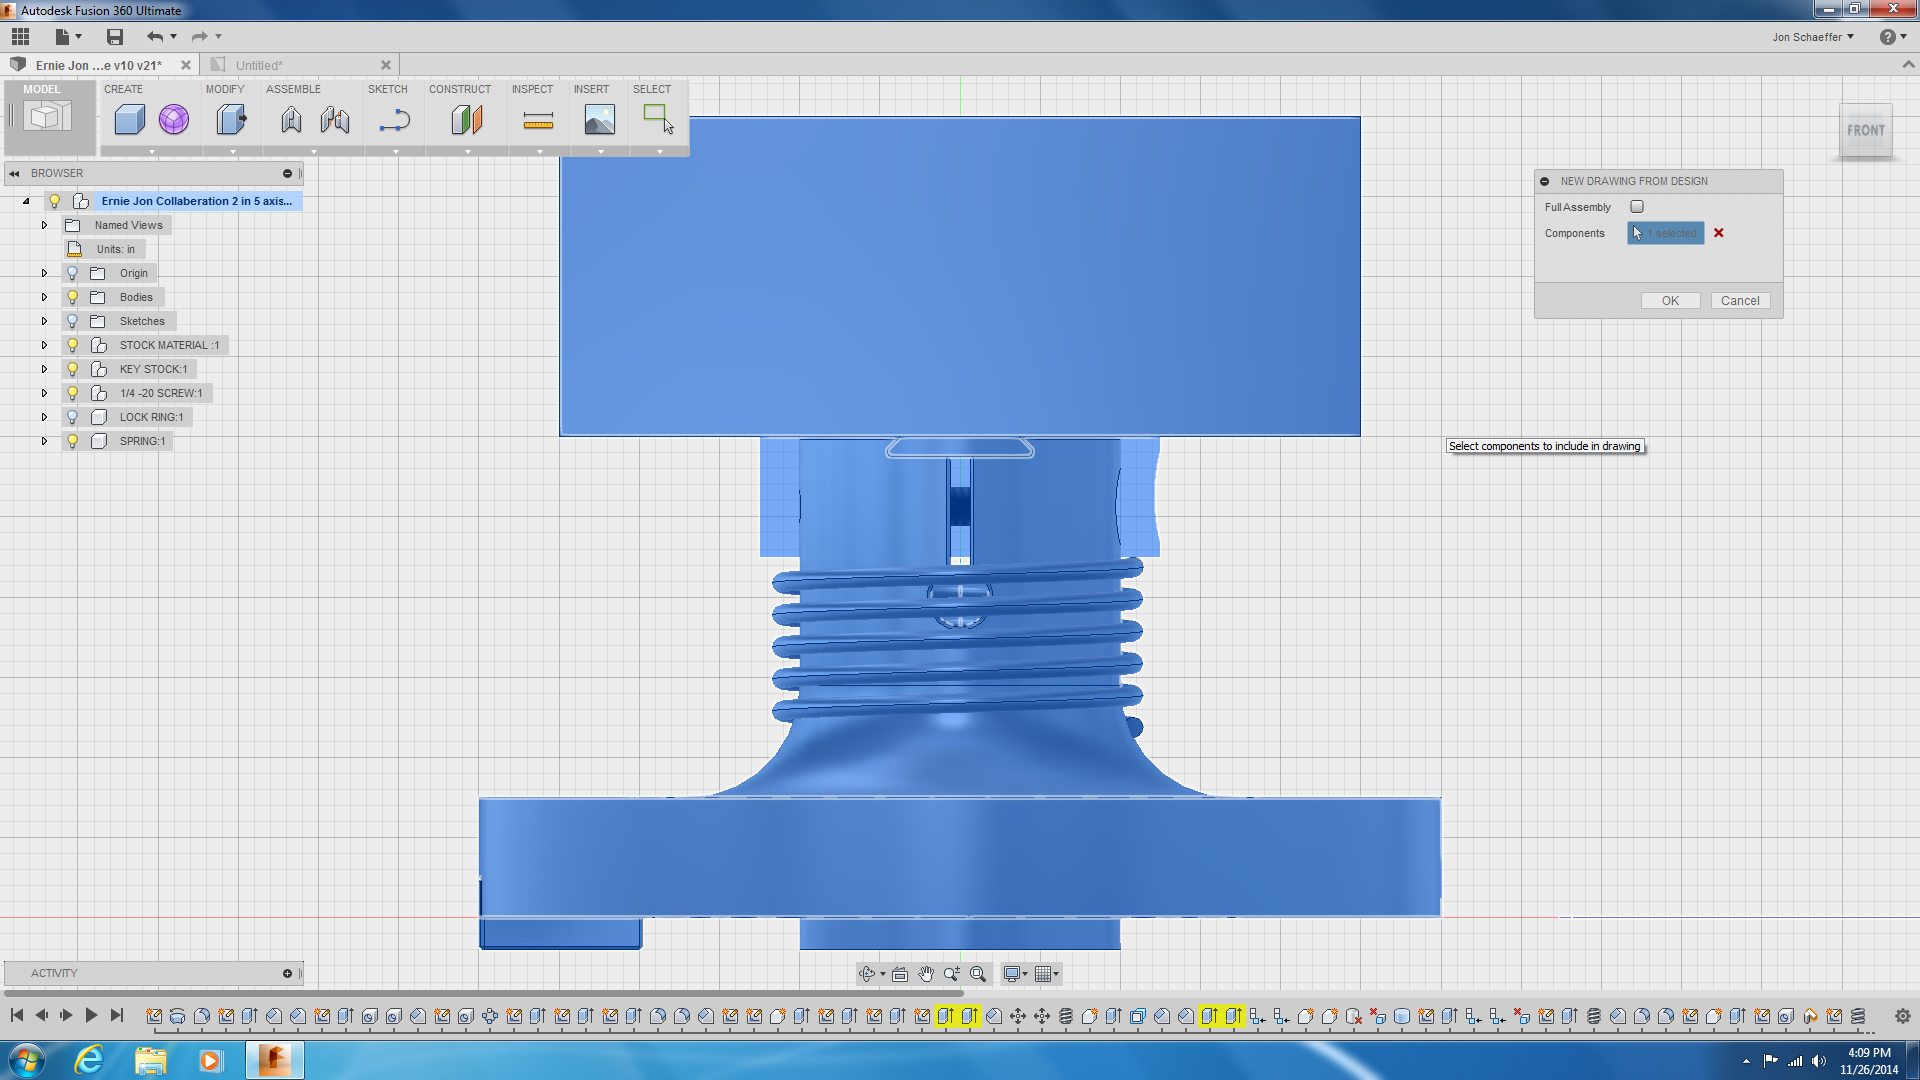Toggle visibility bulb for LOCK RING:1
The width and height of the screenshot is (1920, 1080).
coord(72,417)
